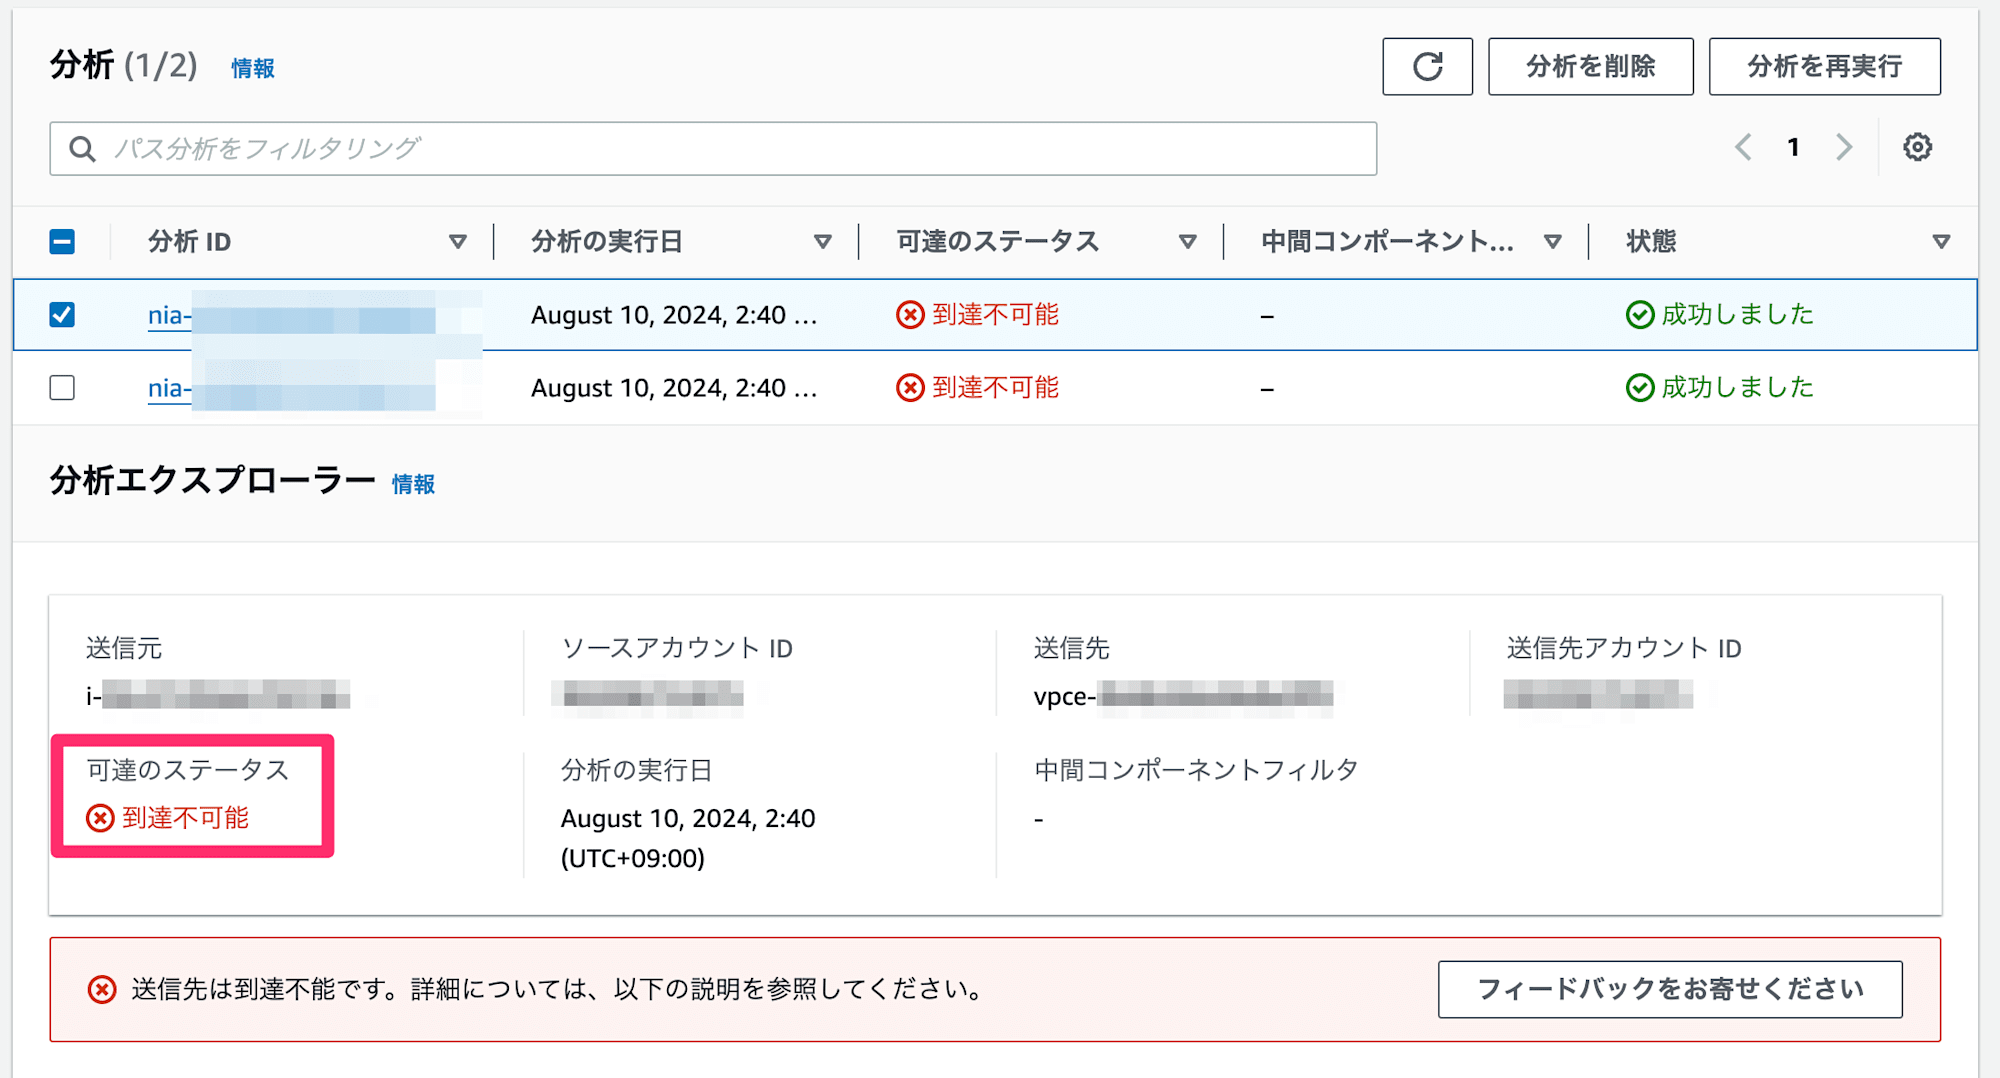The height and width of the screenshot is (1078, 2000).
Task: Click 到達不可能 text in second row
Action: pos(995,387)
